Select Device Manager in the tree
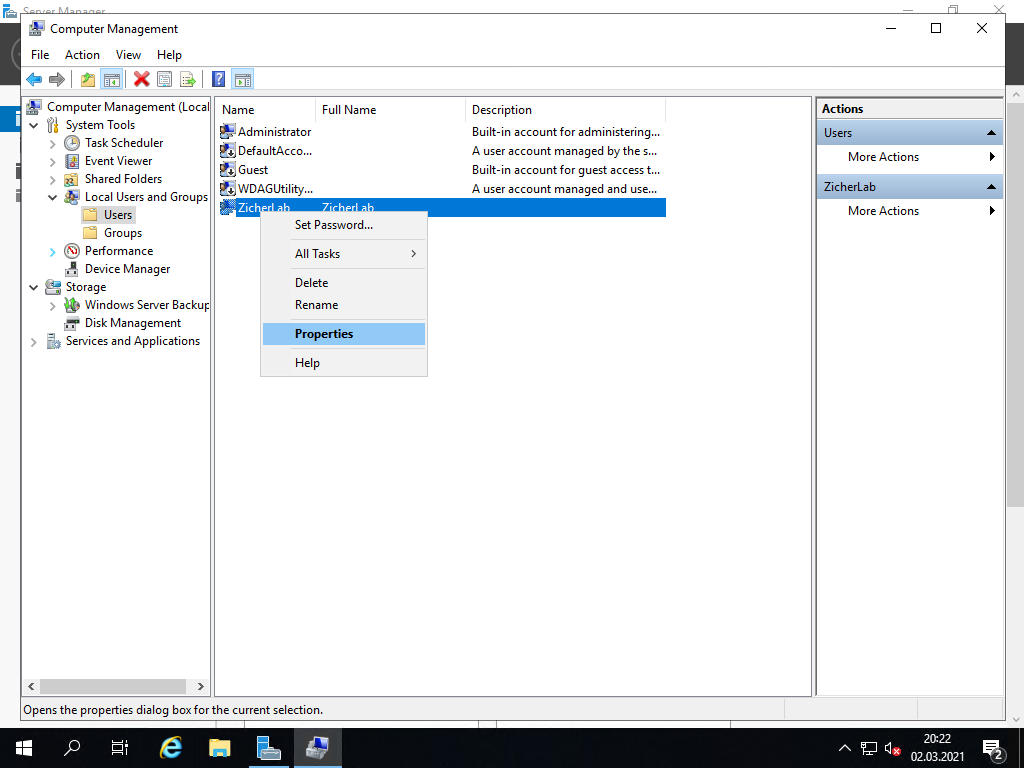The height and width of the screenshot is (768, 1024). click(x=127, y=269)
